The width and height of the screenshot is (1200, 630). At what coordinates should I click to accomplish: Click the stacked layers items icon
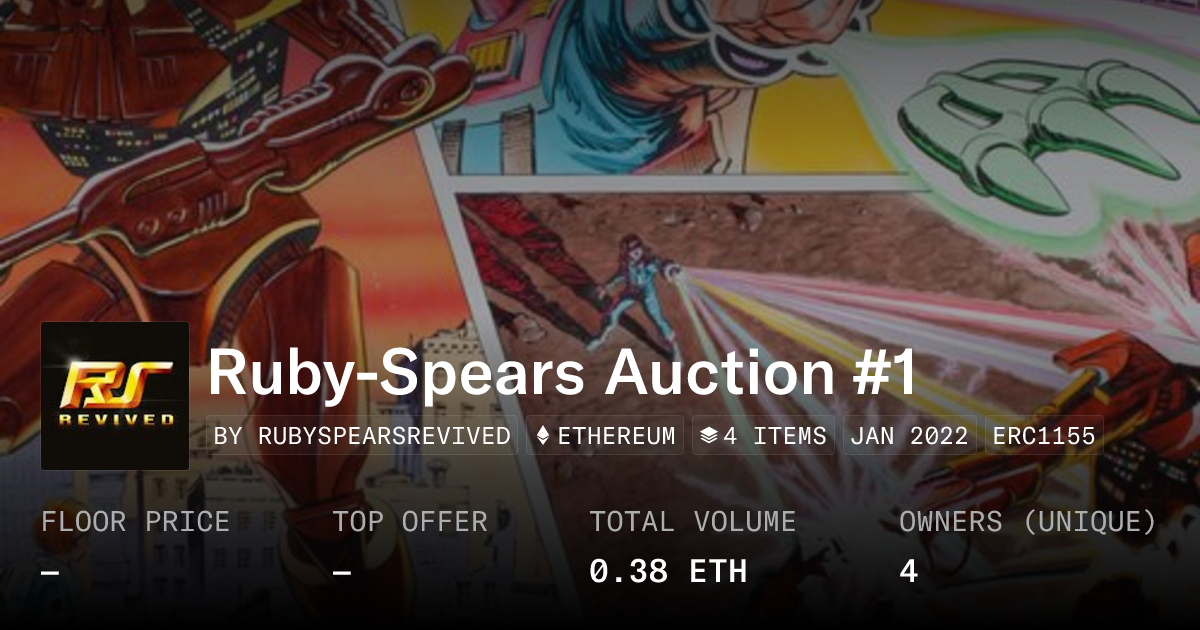(709, 436)
